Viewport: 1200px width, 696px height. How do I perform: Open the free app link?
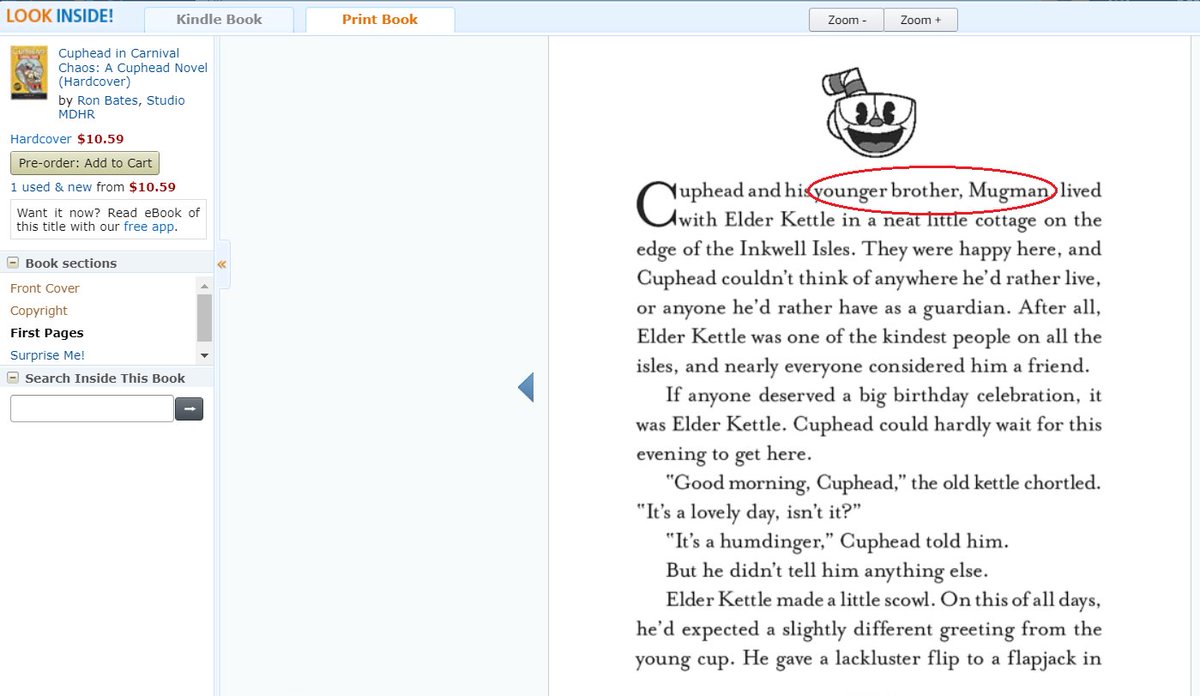(148, 227)
